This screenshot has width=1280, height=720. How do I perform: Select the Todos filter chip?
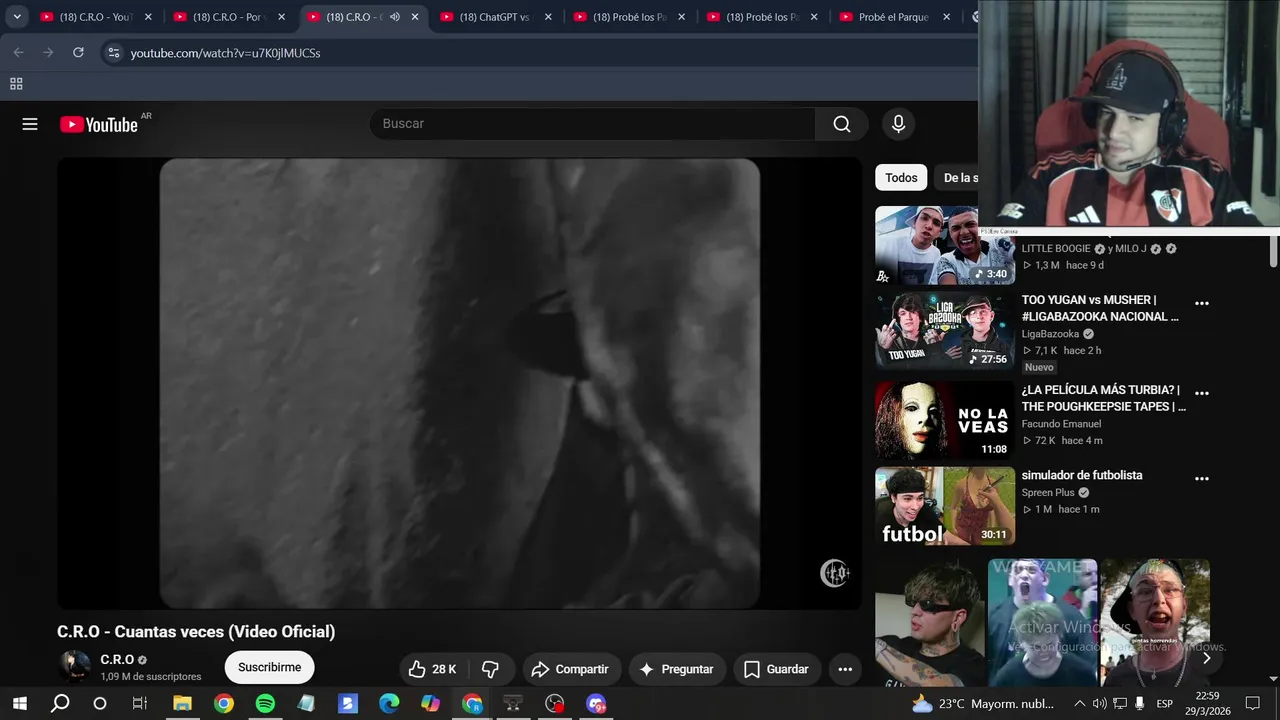901,178
